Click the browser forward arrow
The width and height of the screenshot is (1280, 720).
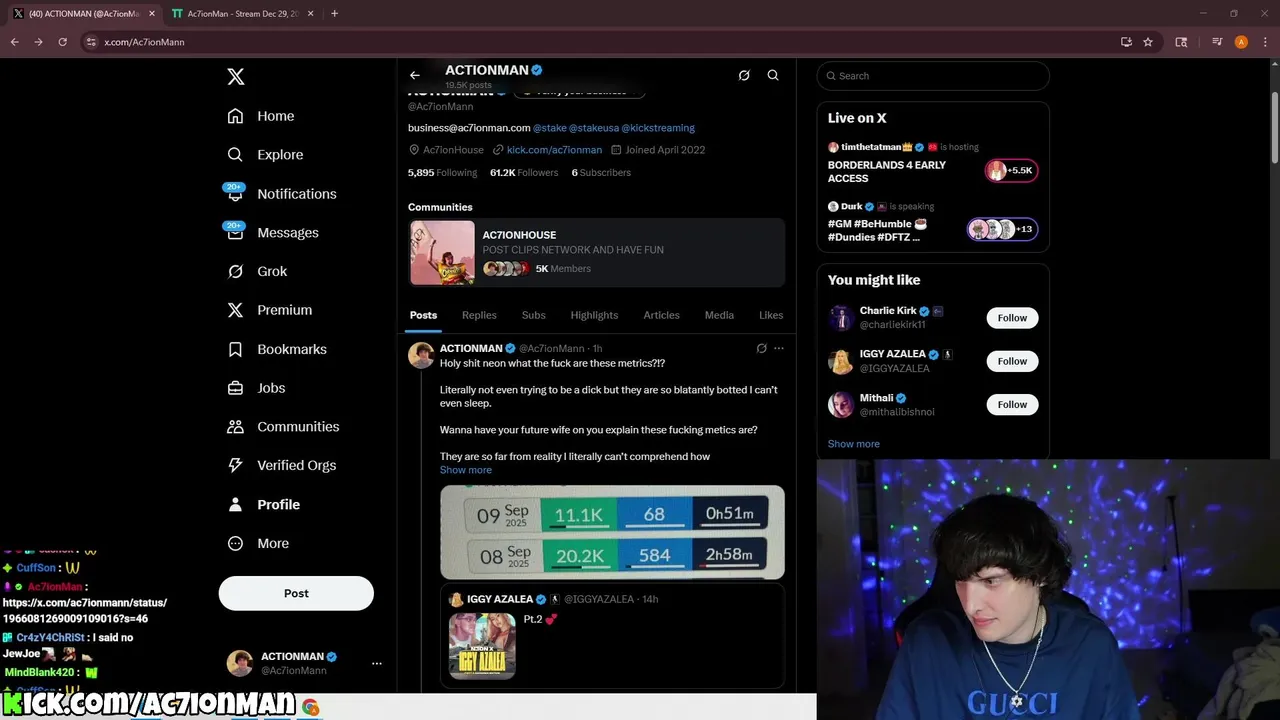click(x=38, y=42)
